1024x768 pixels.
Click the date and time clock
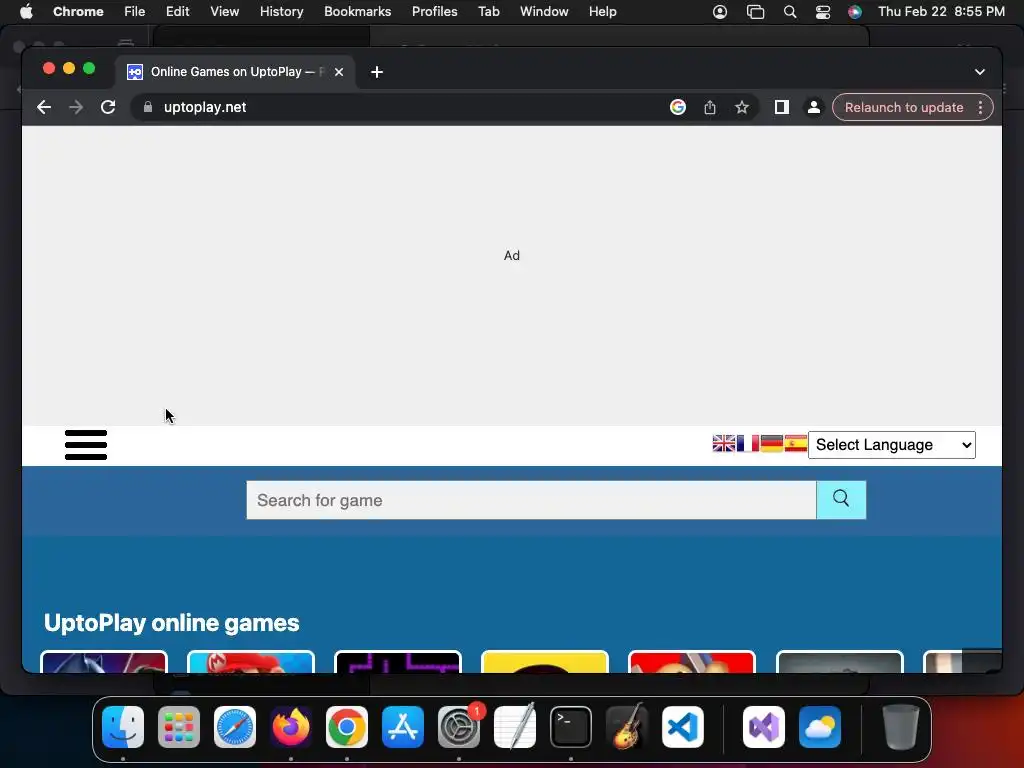point(941,12)
